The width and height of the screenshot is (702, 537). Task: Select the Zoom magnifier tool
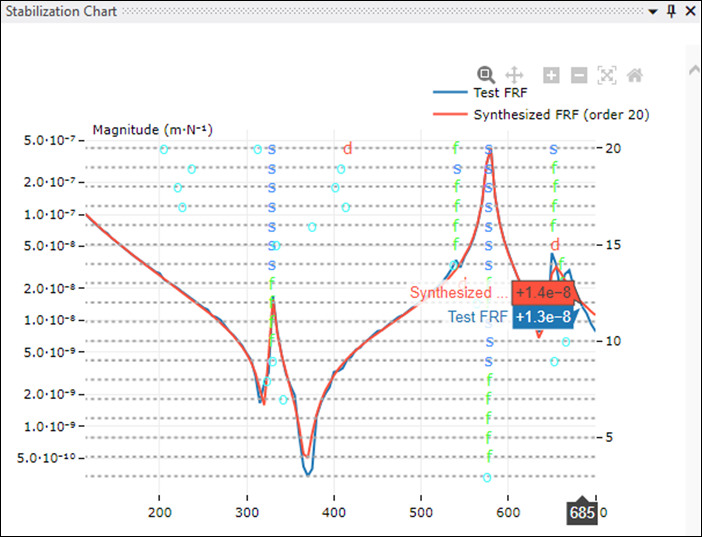pyautogui.click(x=486, y=75)
